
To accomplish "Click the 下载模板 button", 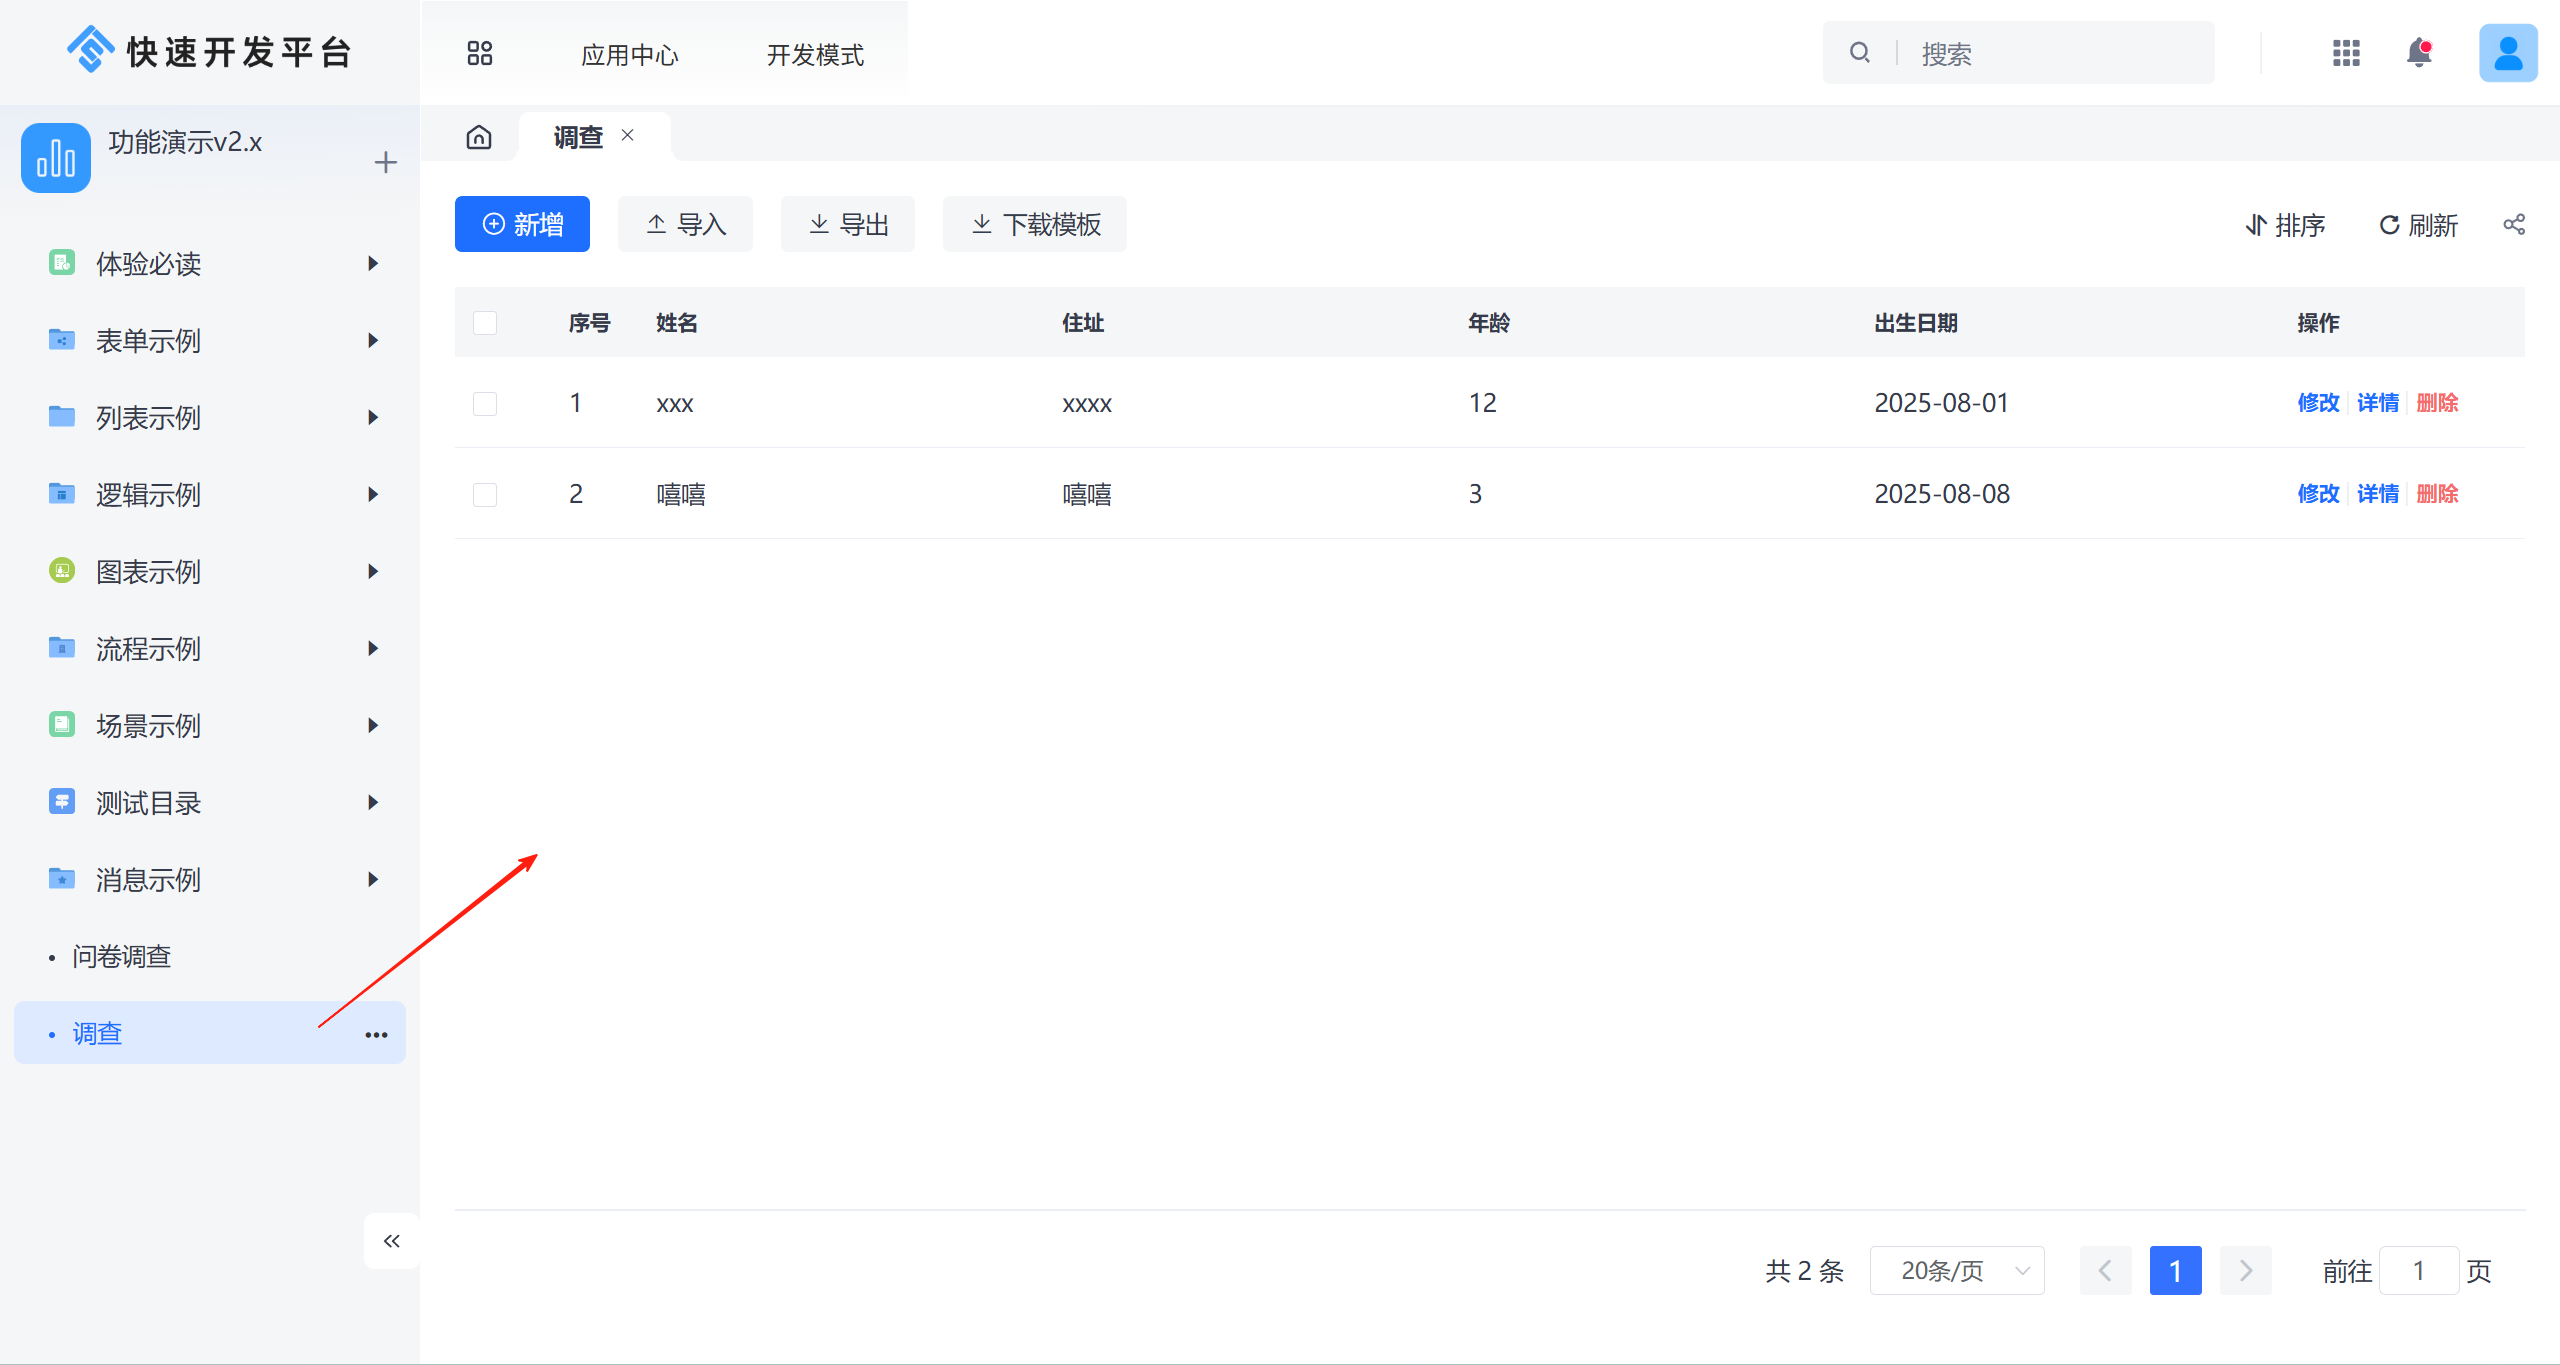I will 1035,224.
